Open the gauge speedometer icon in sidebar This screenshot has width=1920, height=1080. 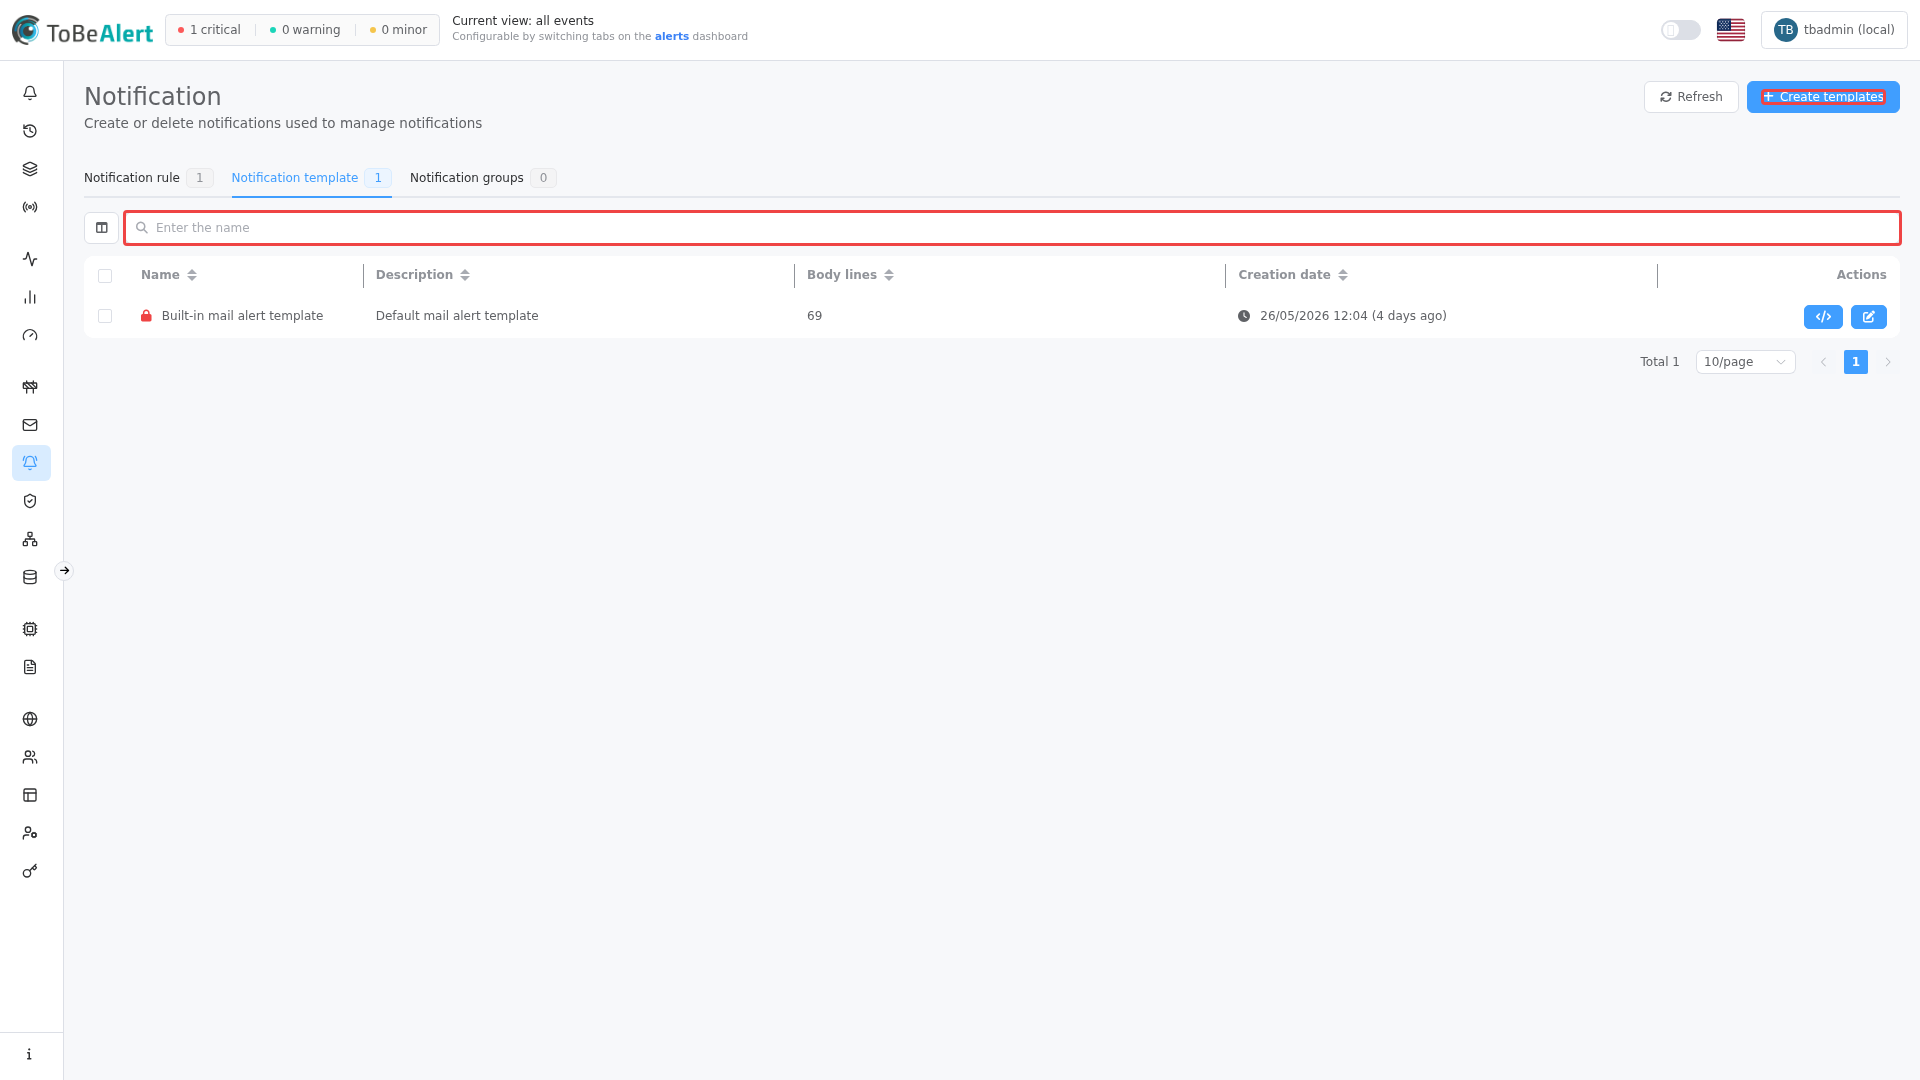[30, 335]
